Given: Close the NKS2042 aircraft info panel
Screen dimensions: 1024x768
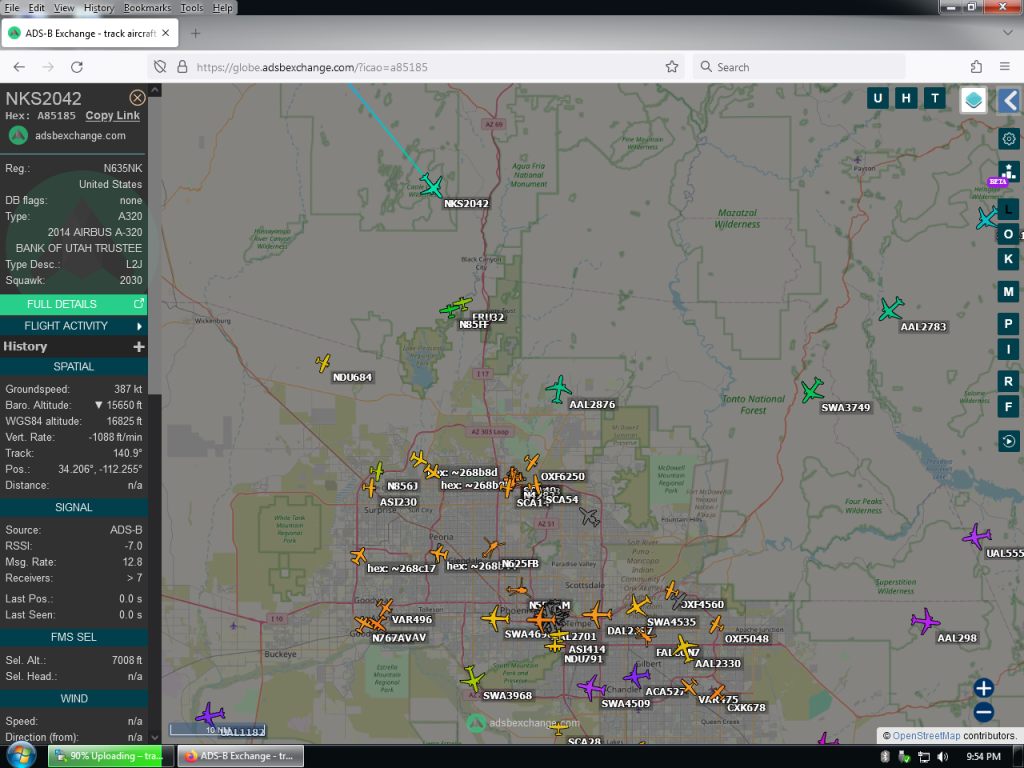Looking at the screenshot, I should tap(137, 98).
